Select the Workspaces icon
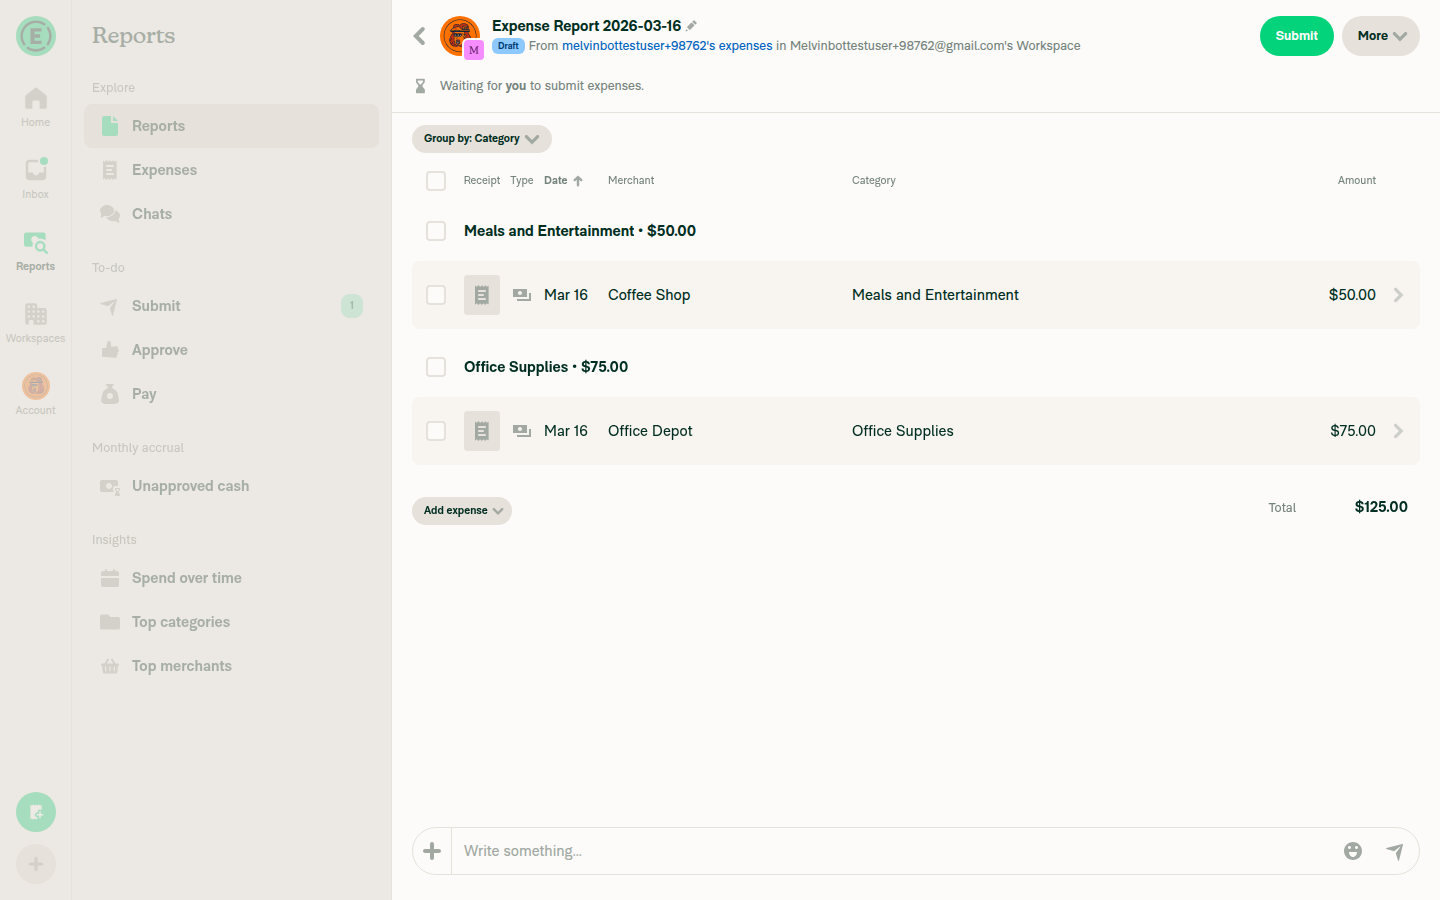1440x900 pixels. click(35, 315)
